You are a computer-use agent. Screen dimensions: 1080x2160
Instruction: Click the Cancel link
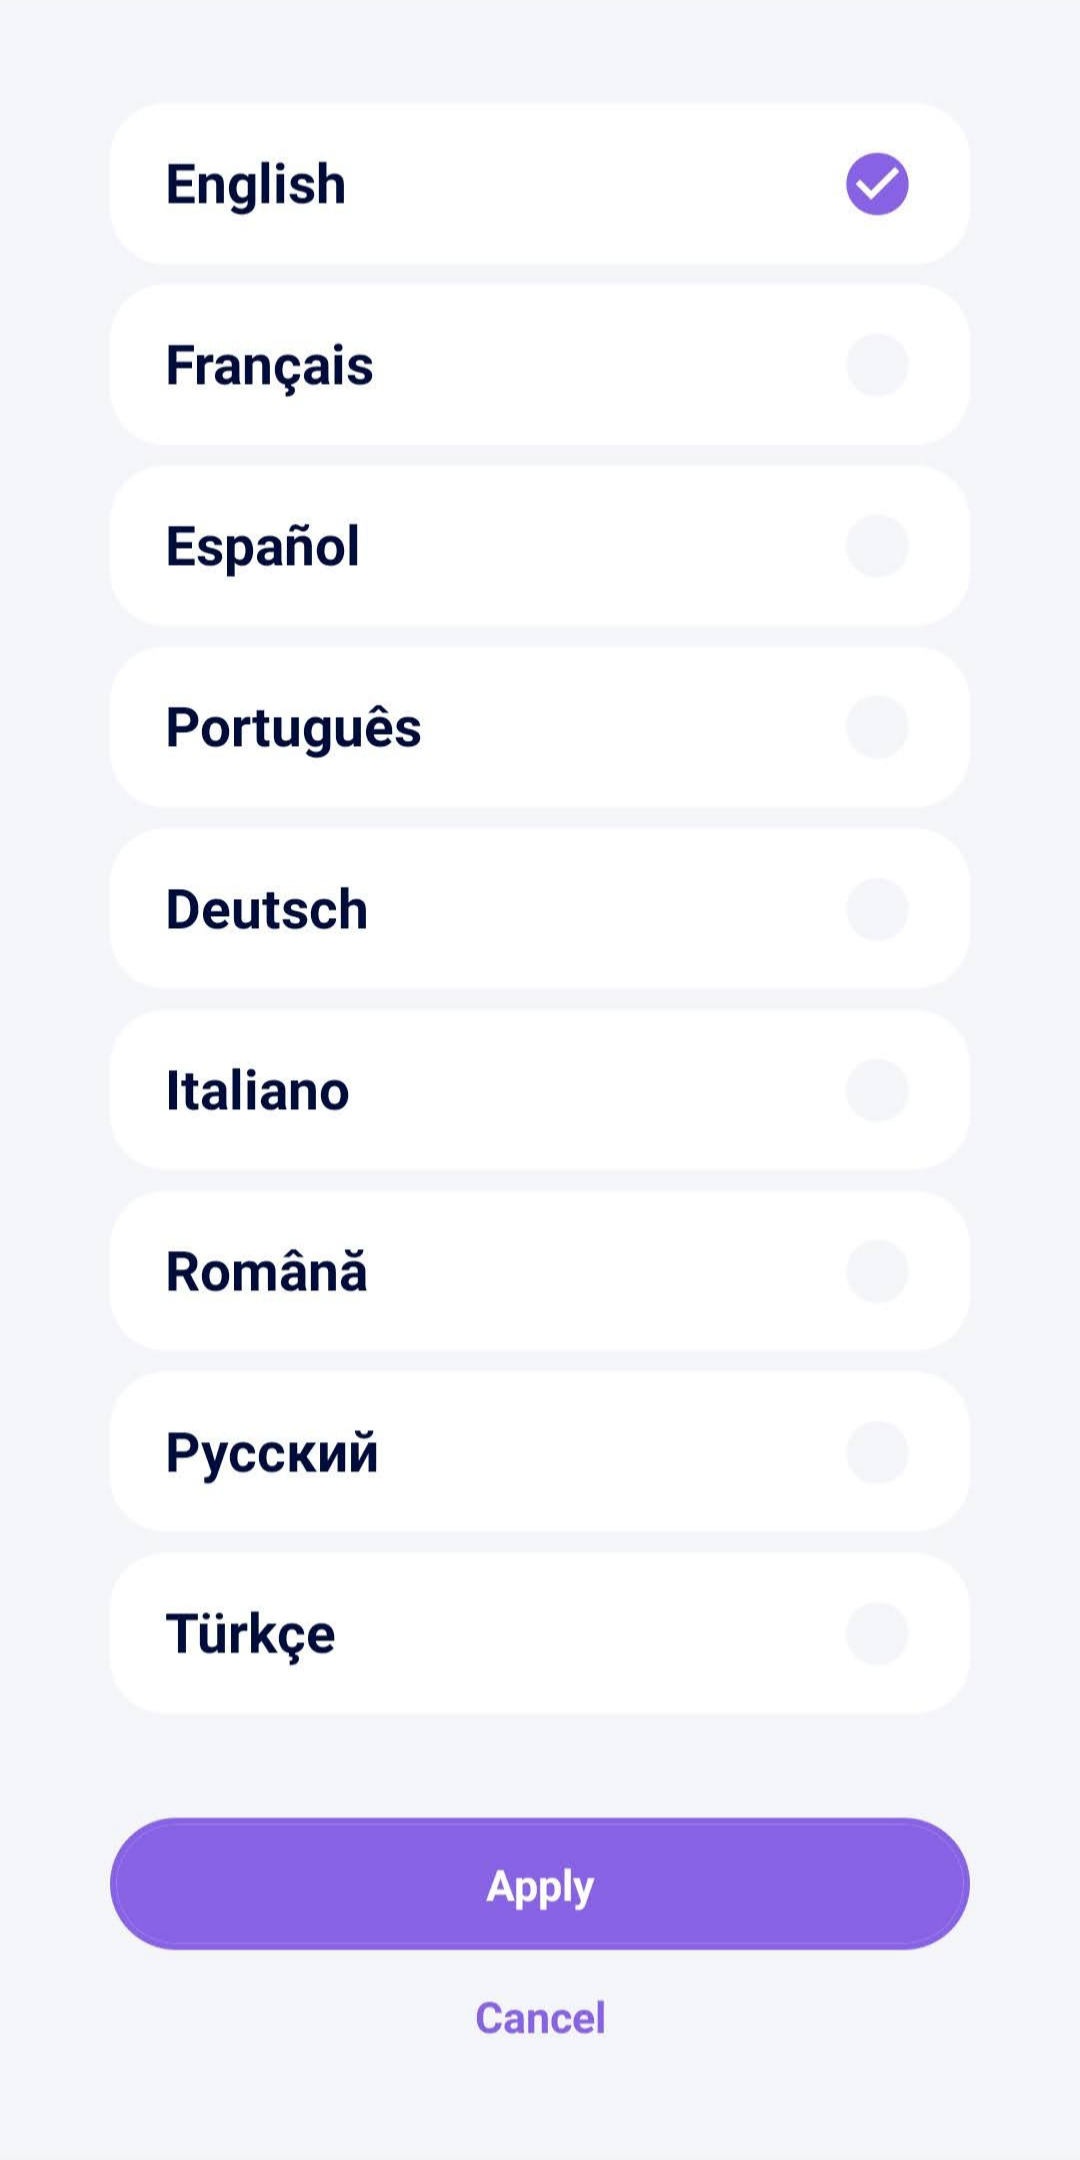click(x=540, y=2018)
